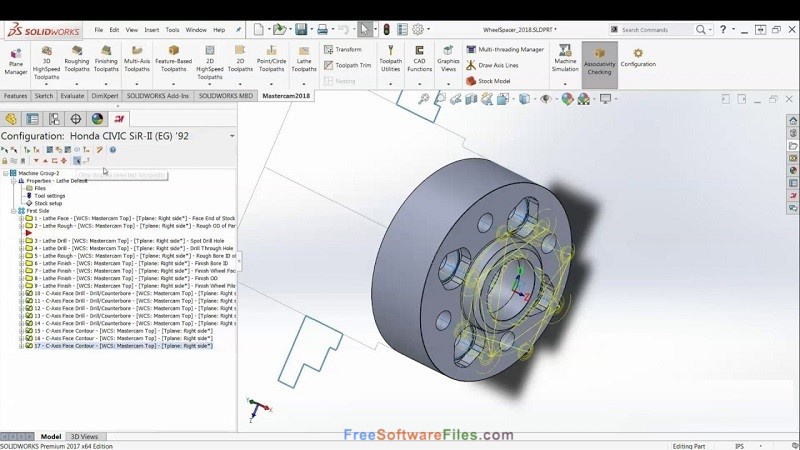Click the Home icon in the task pane
Screen dimensions: 800x450
click(793, 121)
